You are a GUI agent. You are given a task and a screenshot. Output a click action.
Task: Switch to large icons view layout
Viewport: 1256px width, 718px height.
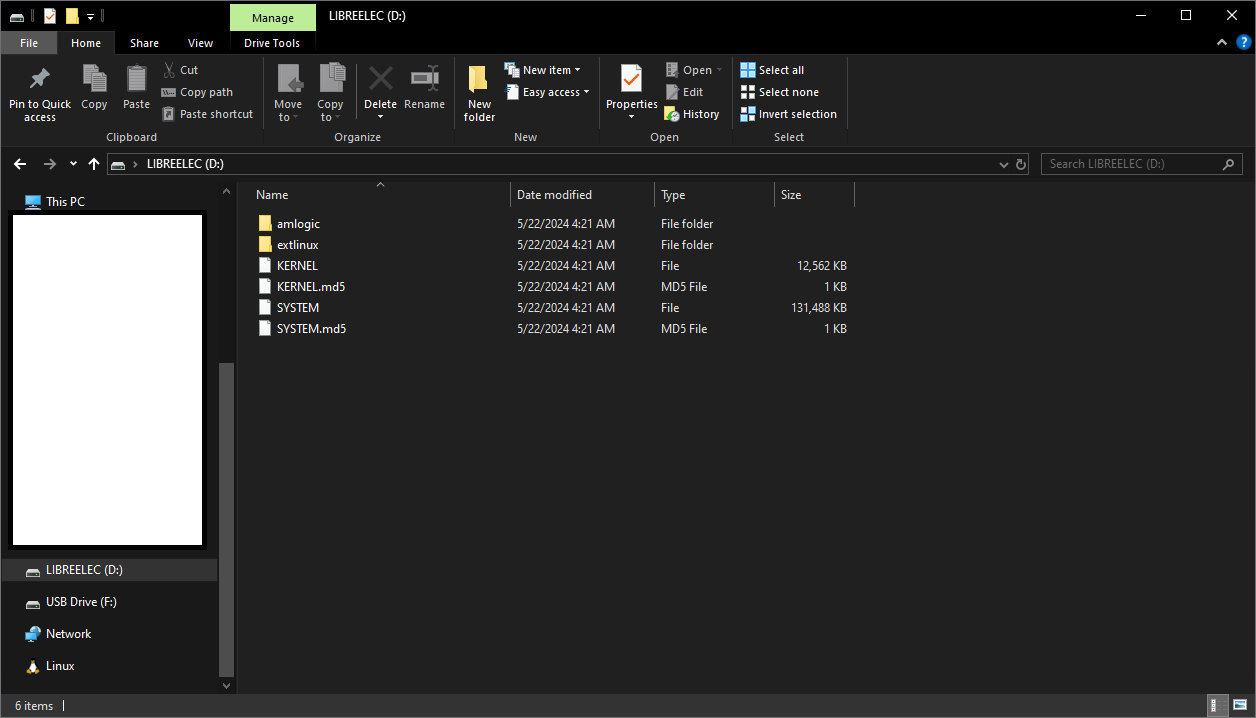1240,705
